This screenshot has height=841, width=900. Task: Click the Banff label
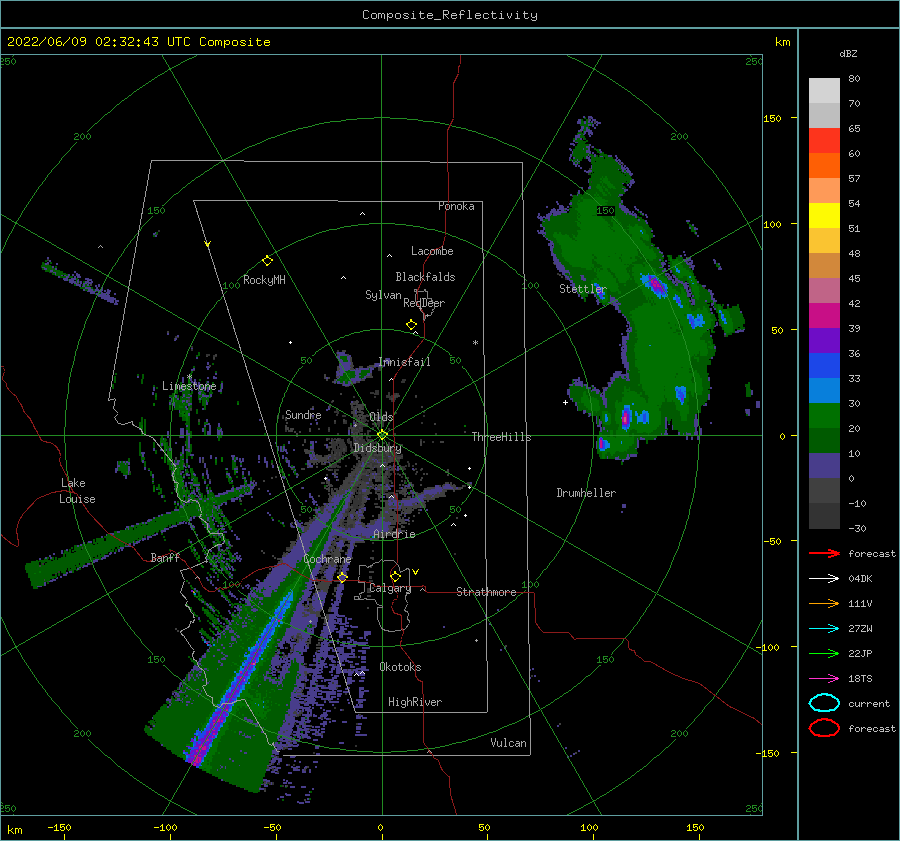click(x=165, y=557)
